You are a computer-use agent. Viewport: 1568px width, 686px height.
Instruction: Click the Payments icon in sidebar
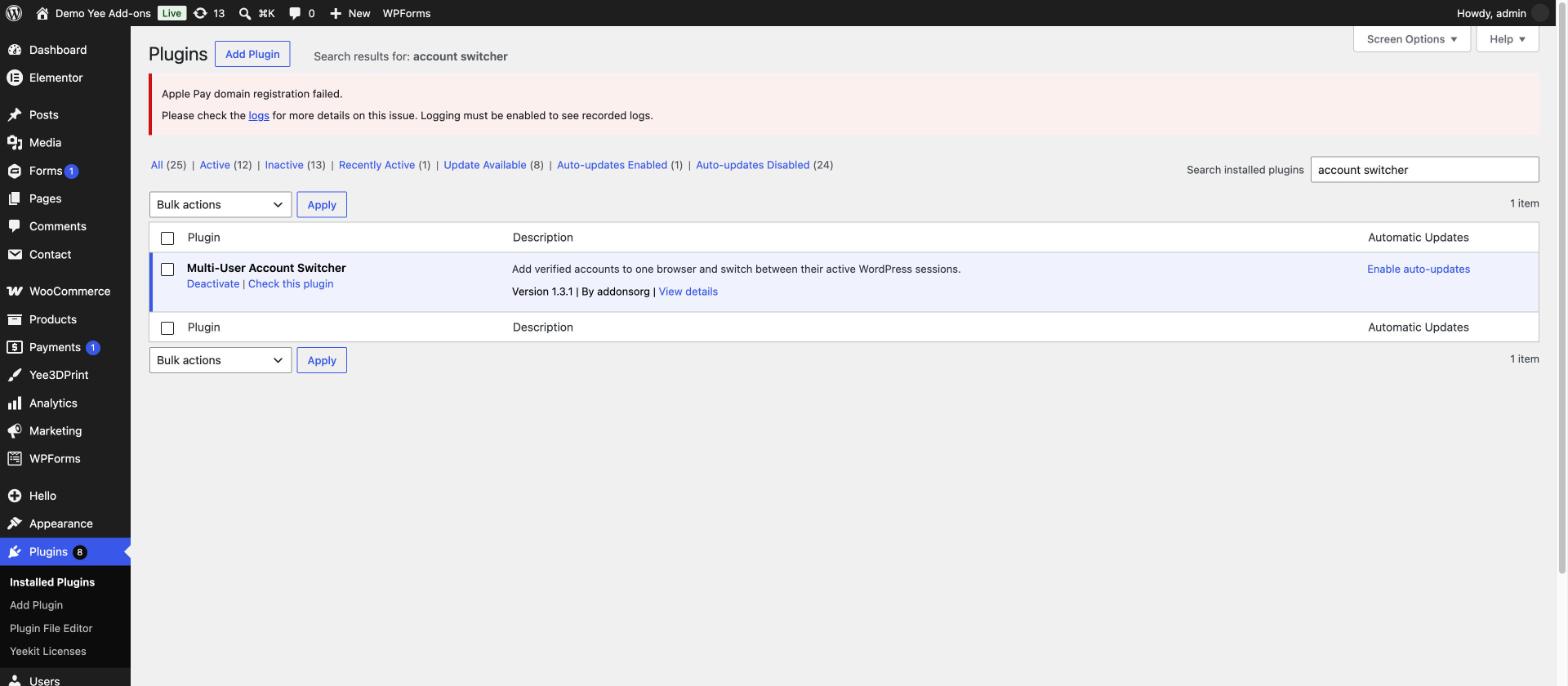(14, 348)
